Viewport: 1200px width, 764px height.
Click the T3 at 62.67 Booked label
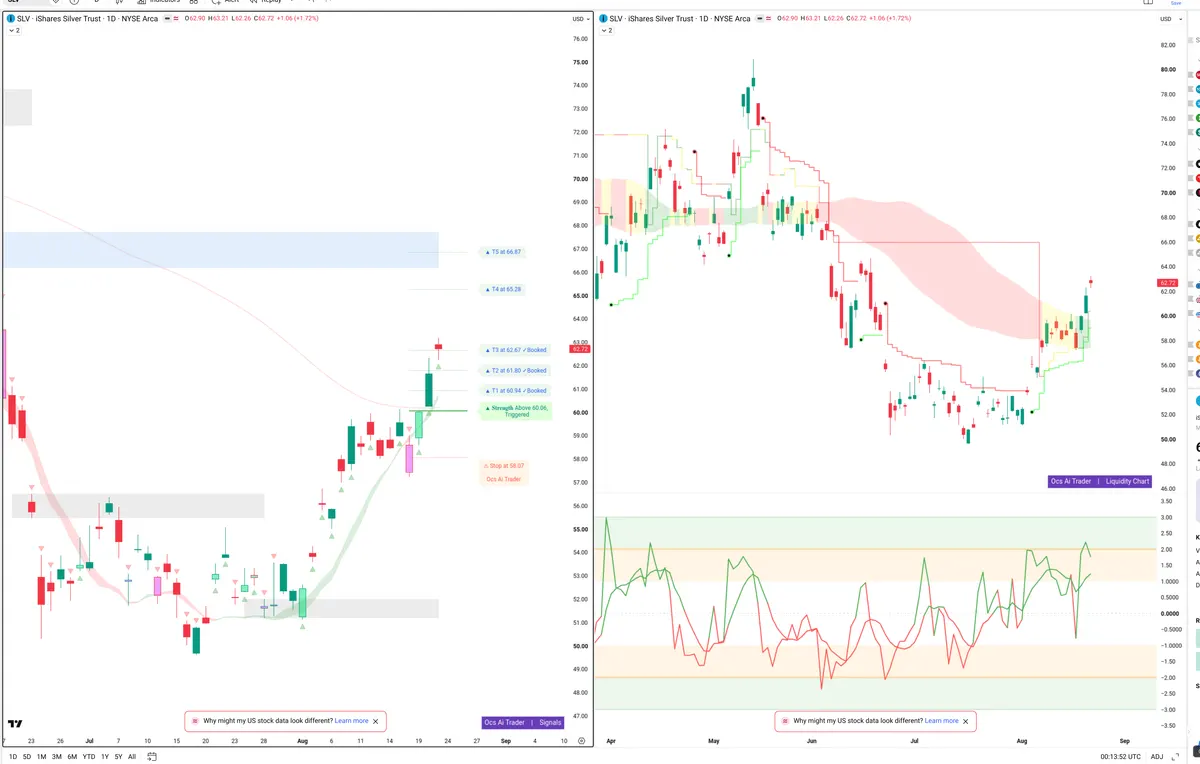pos(515,350)
